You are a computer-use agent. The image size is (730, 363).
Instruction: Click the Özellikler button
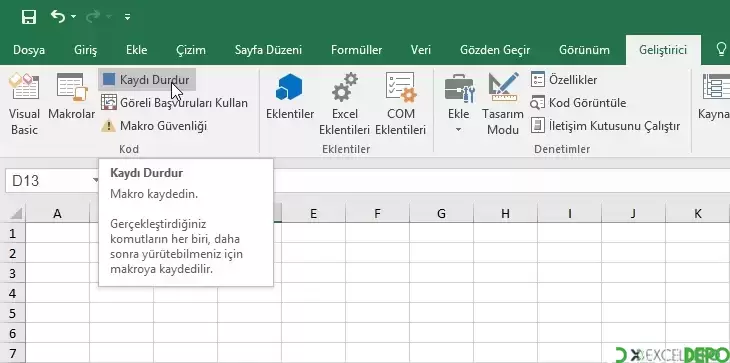(564, 80)
